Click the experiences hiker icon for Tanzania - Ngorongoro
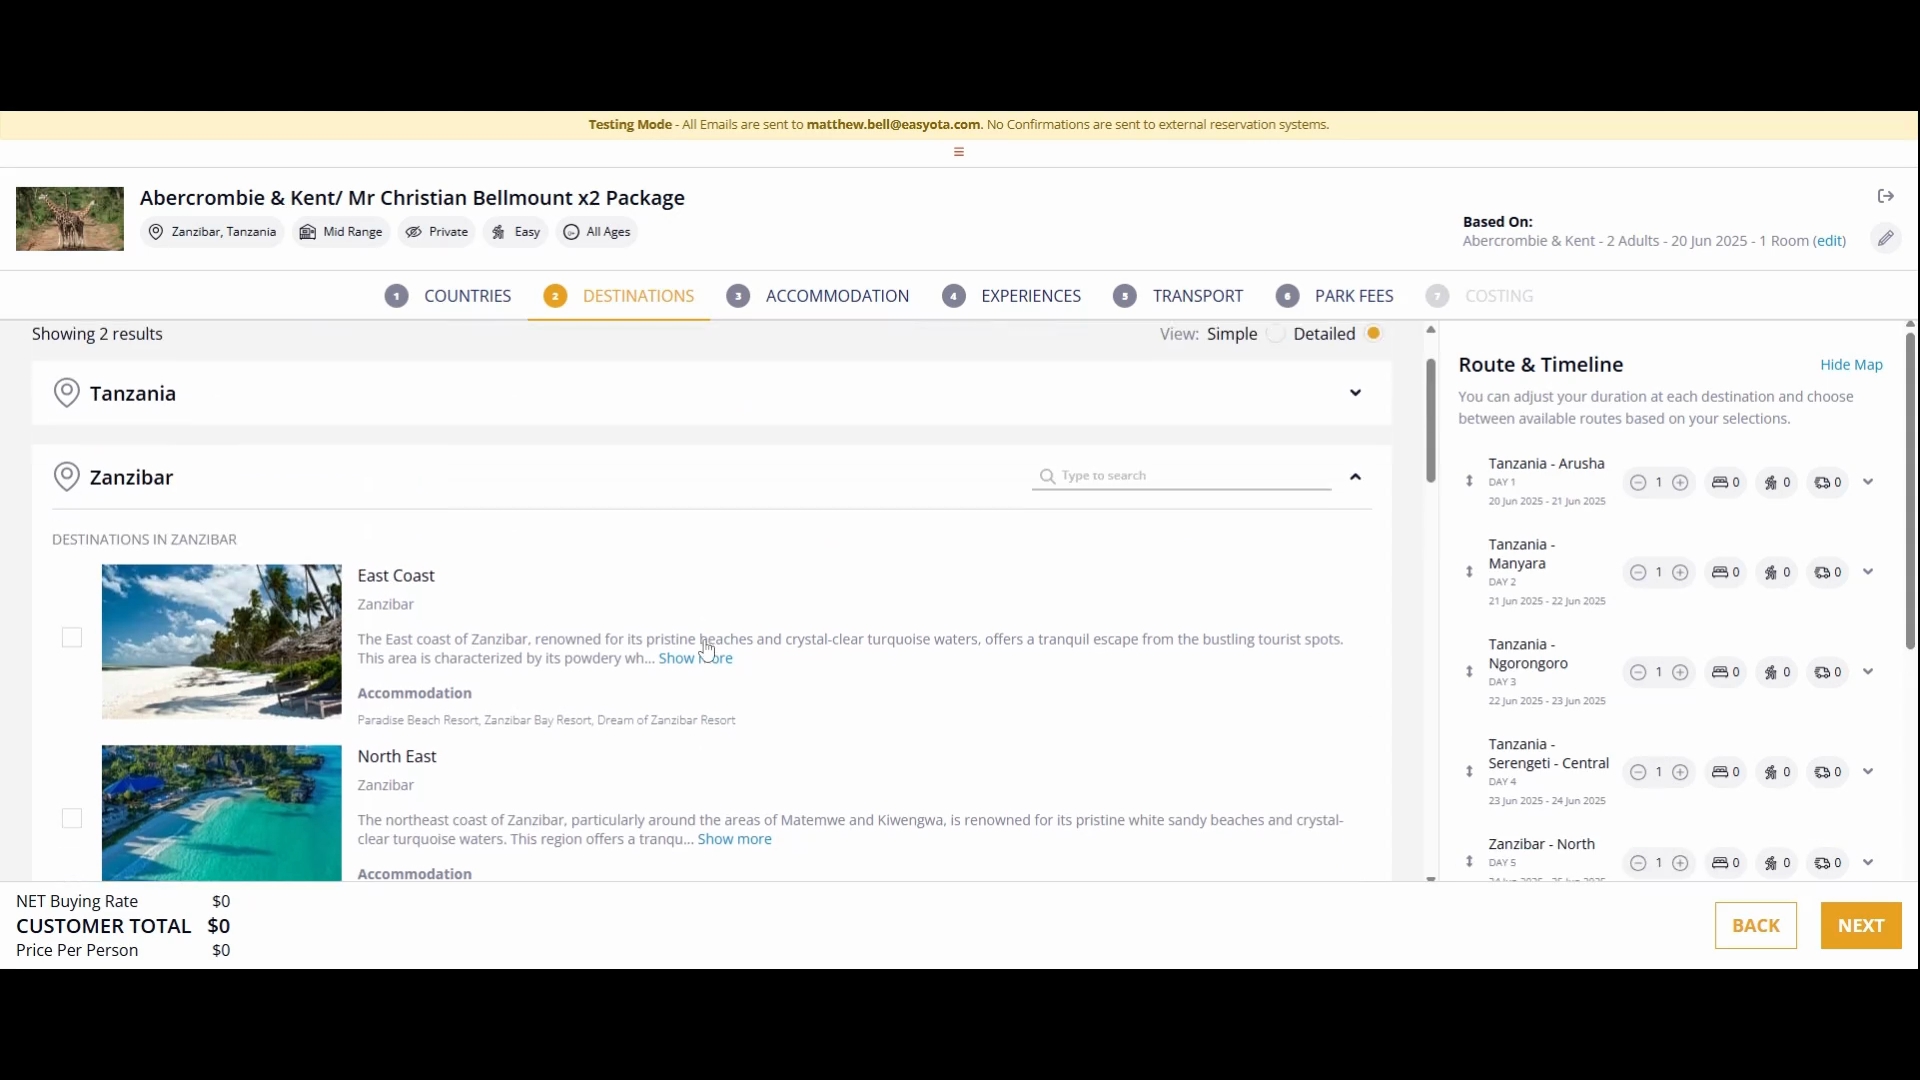 pyautogui.click(x=1771, y=672)
